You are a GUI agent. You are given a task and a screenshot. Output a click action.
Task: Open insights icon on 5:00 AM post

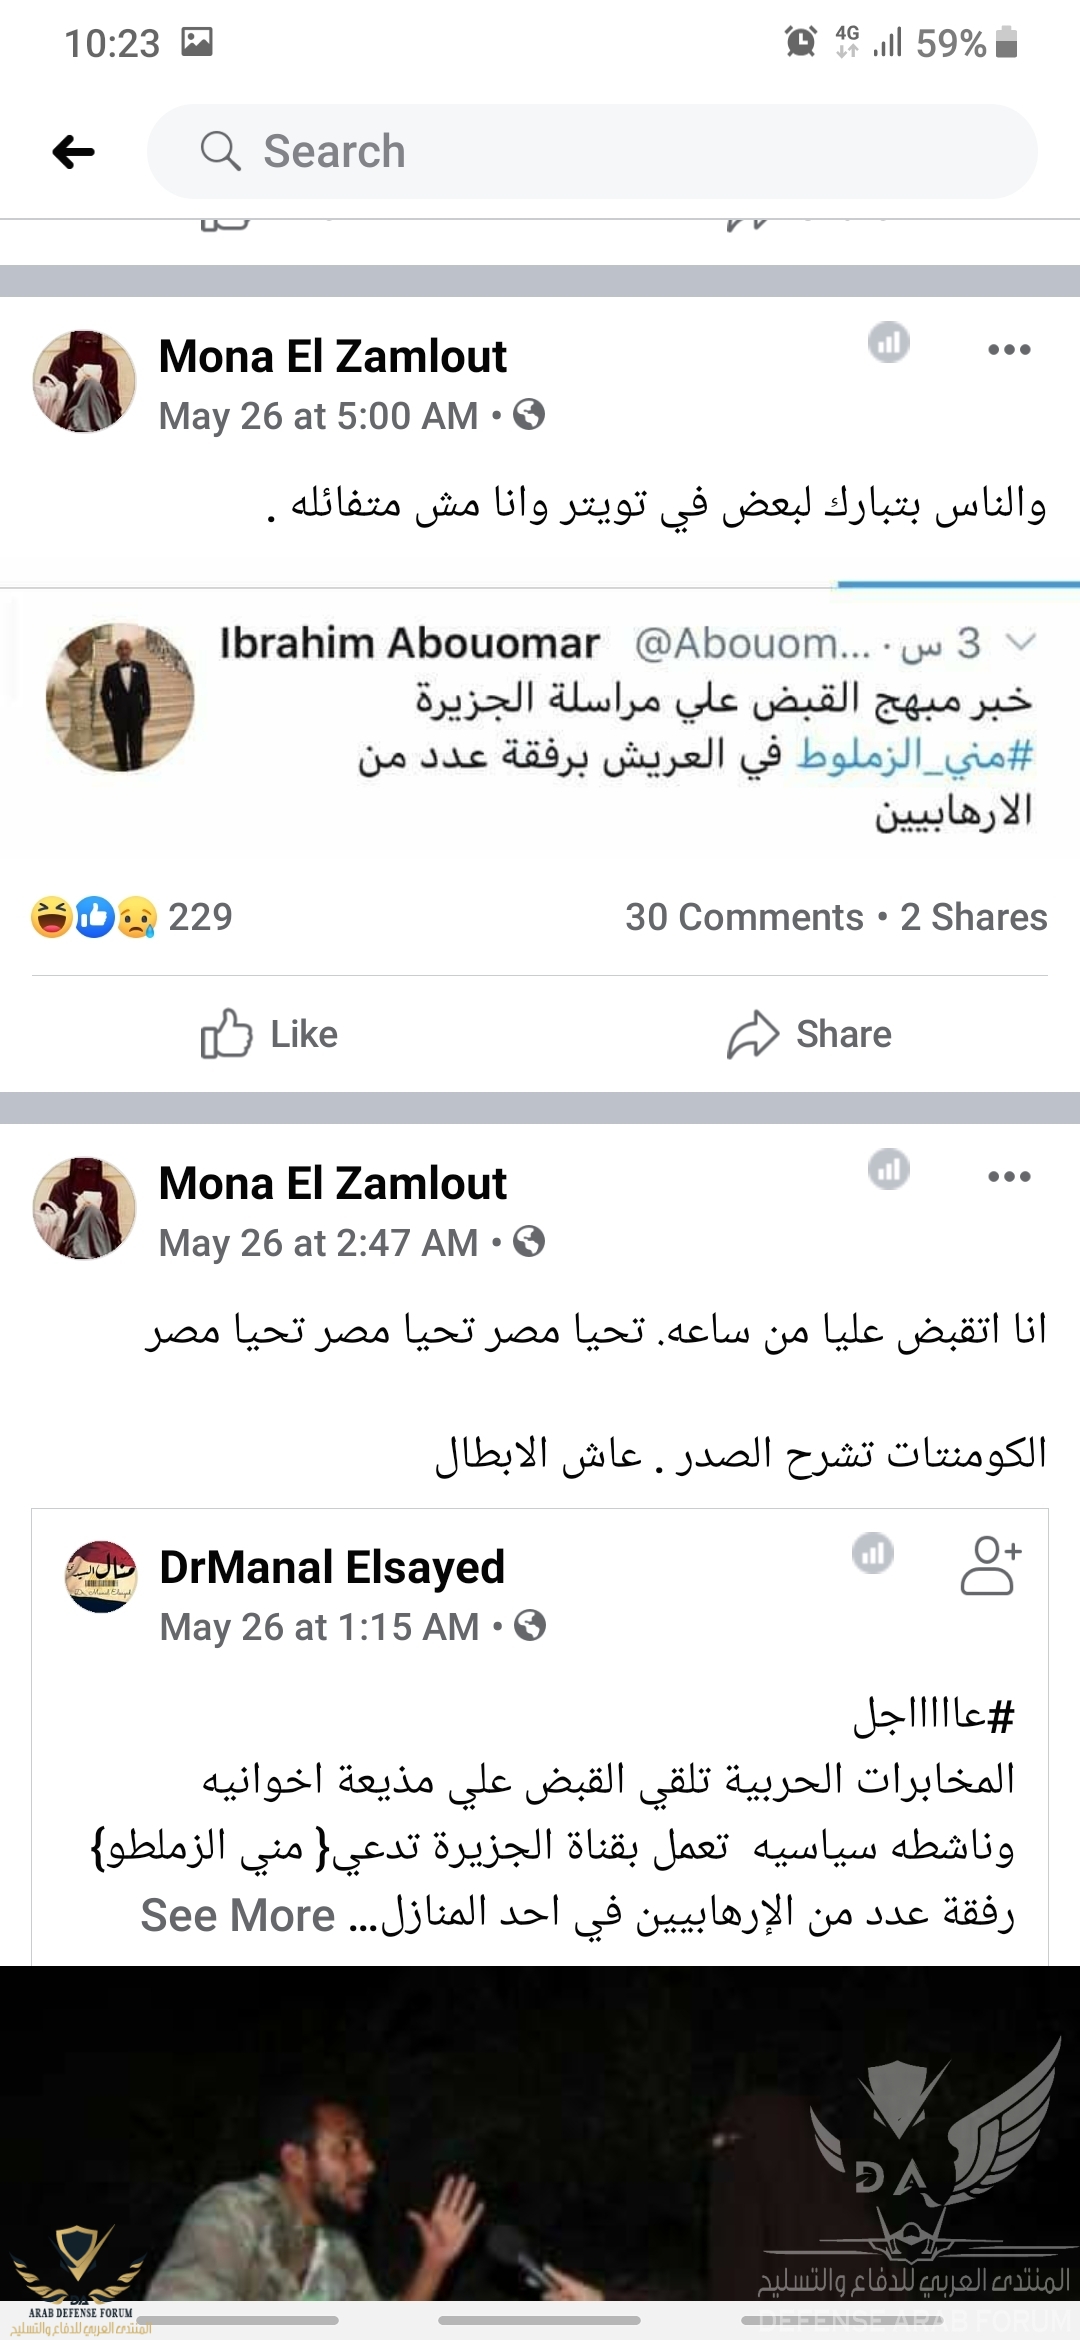coord(889,343)
